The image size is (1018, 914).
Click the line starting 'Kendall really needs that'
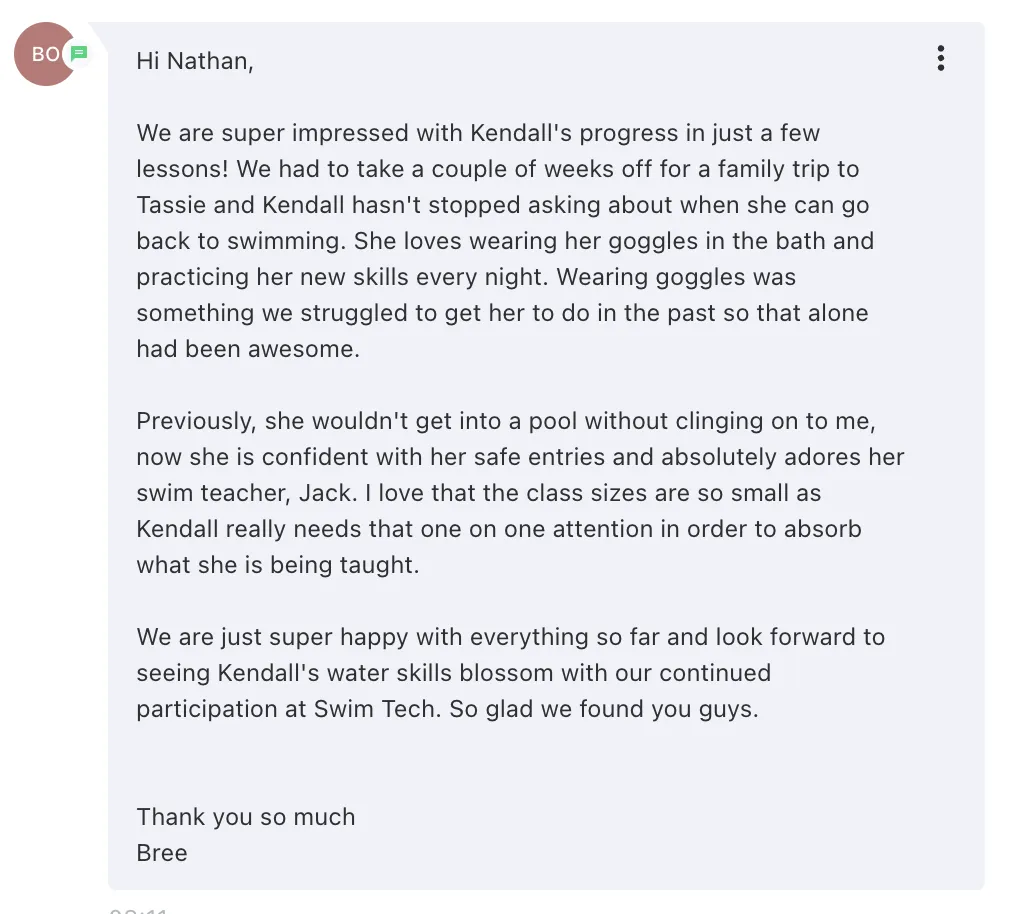coord(499,529)
